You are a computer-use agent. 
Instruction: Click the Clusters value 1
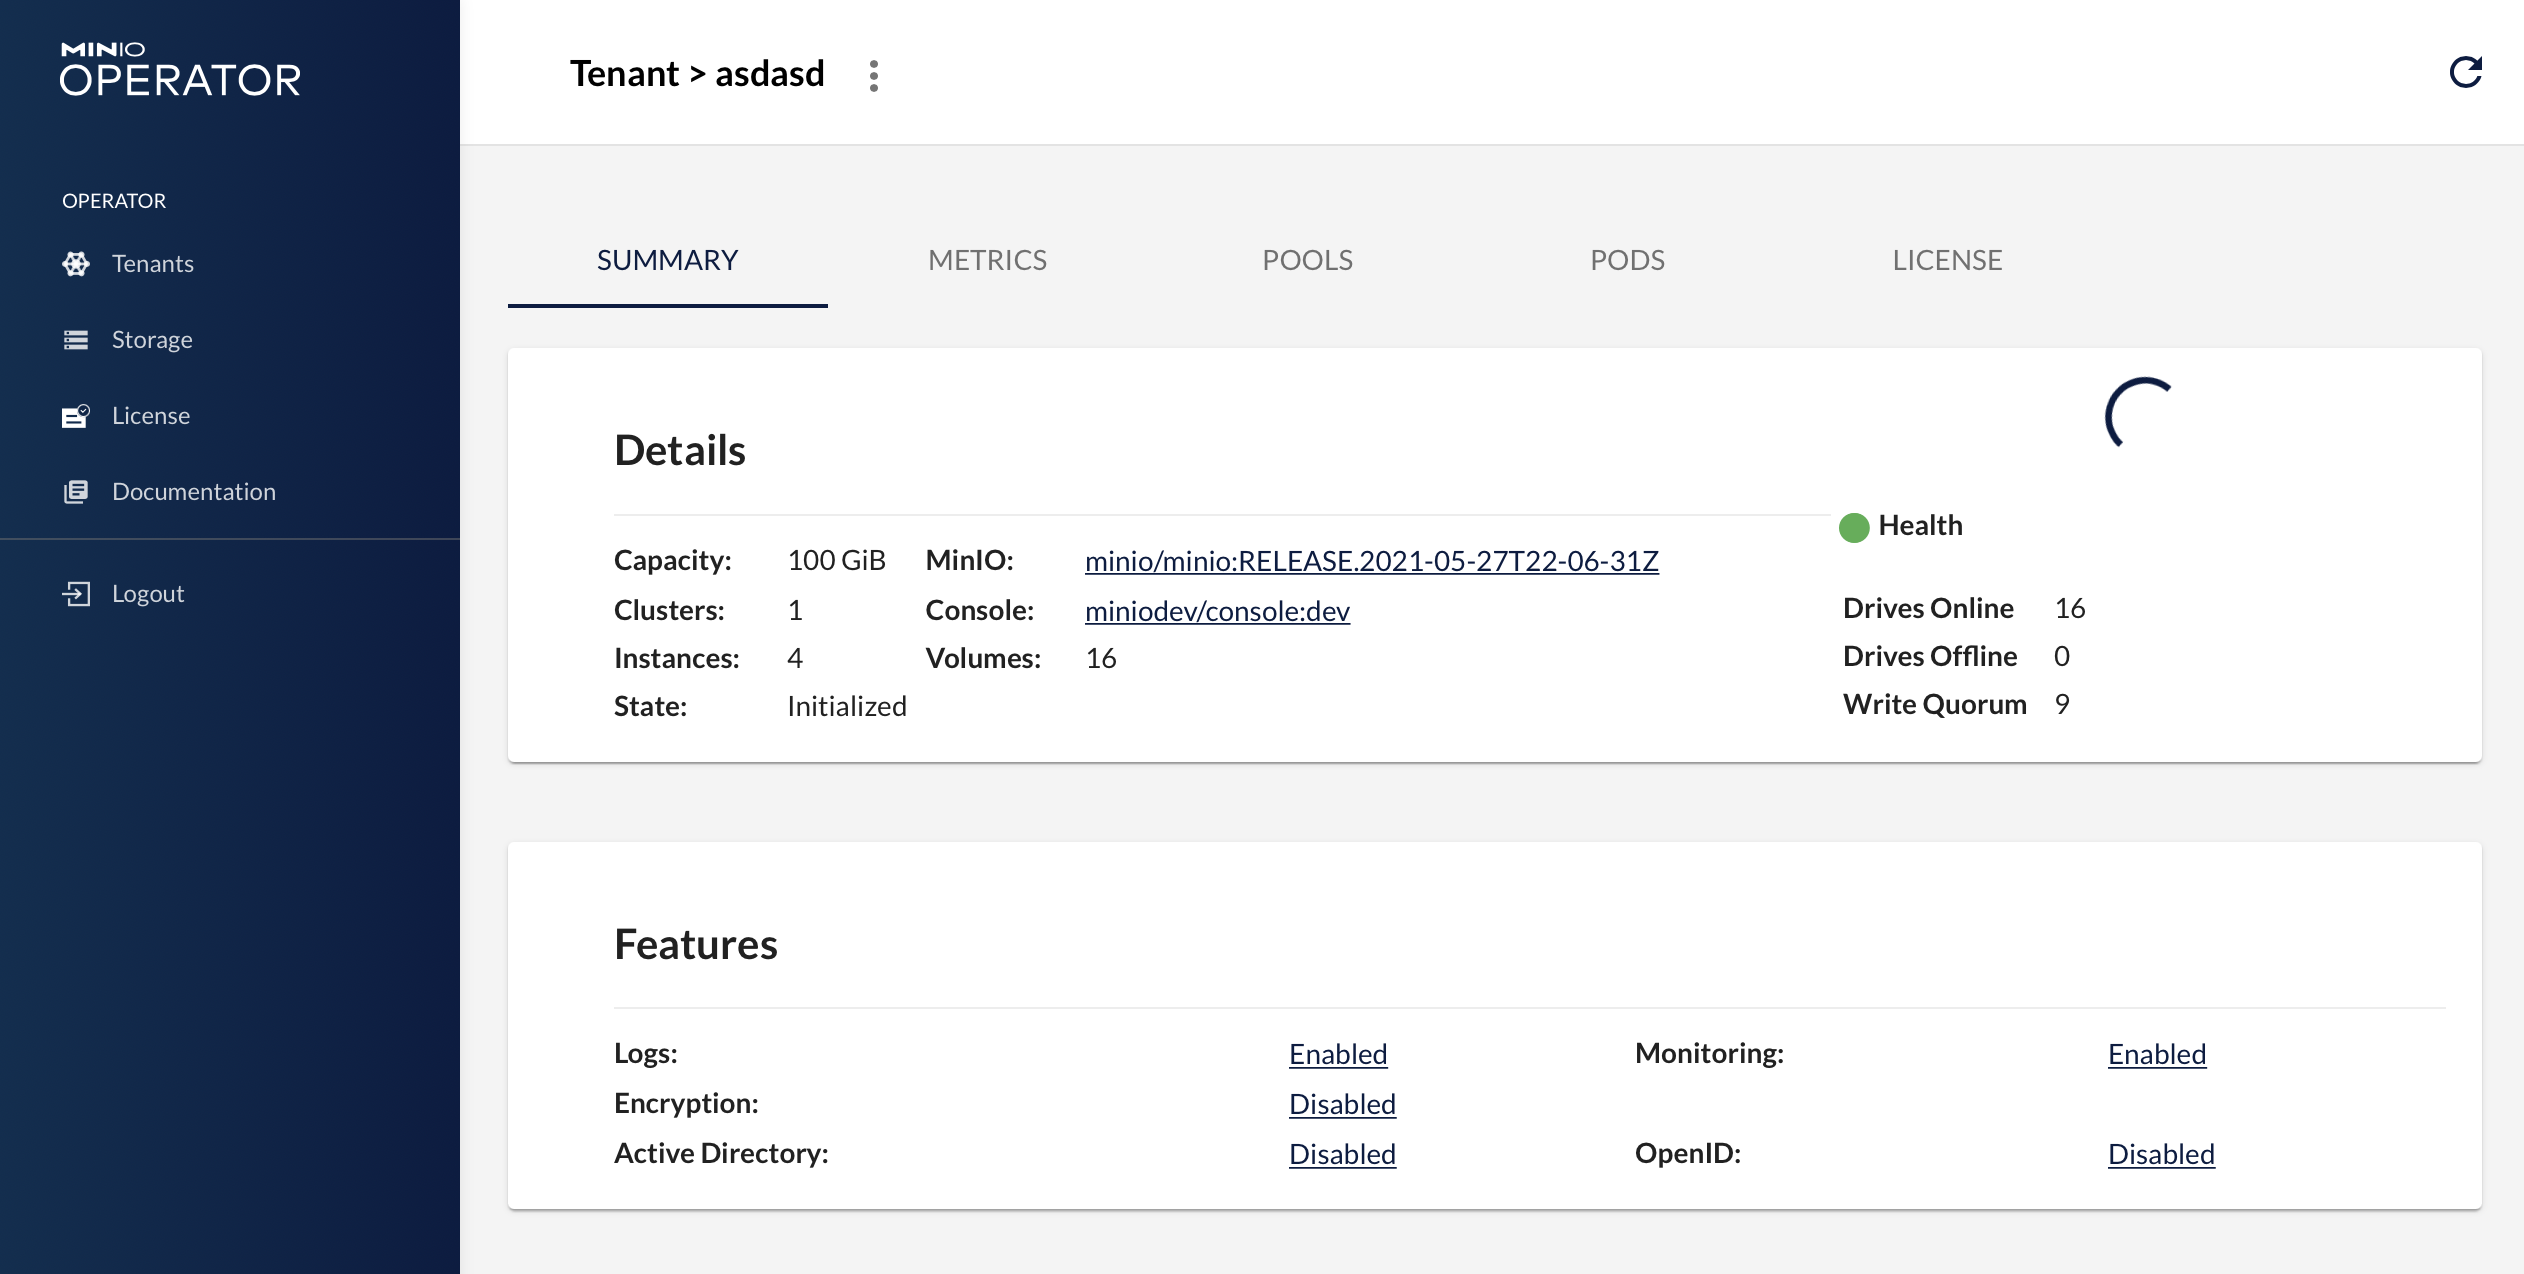coord(794,610)
